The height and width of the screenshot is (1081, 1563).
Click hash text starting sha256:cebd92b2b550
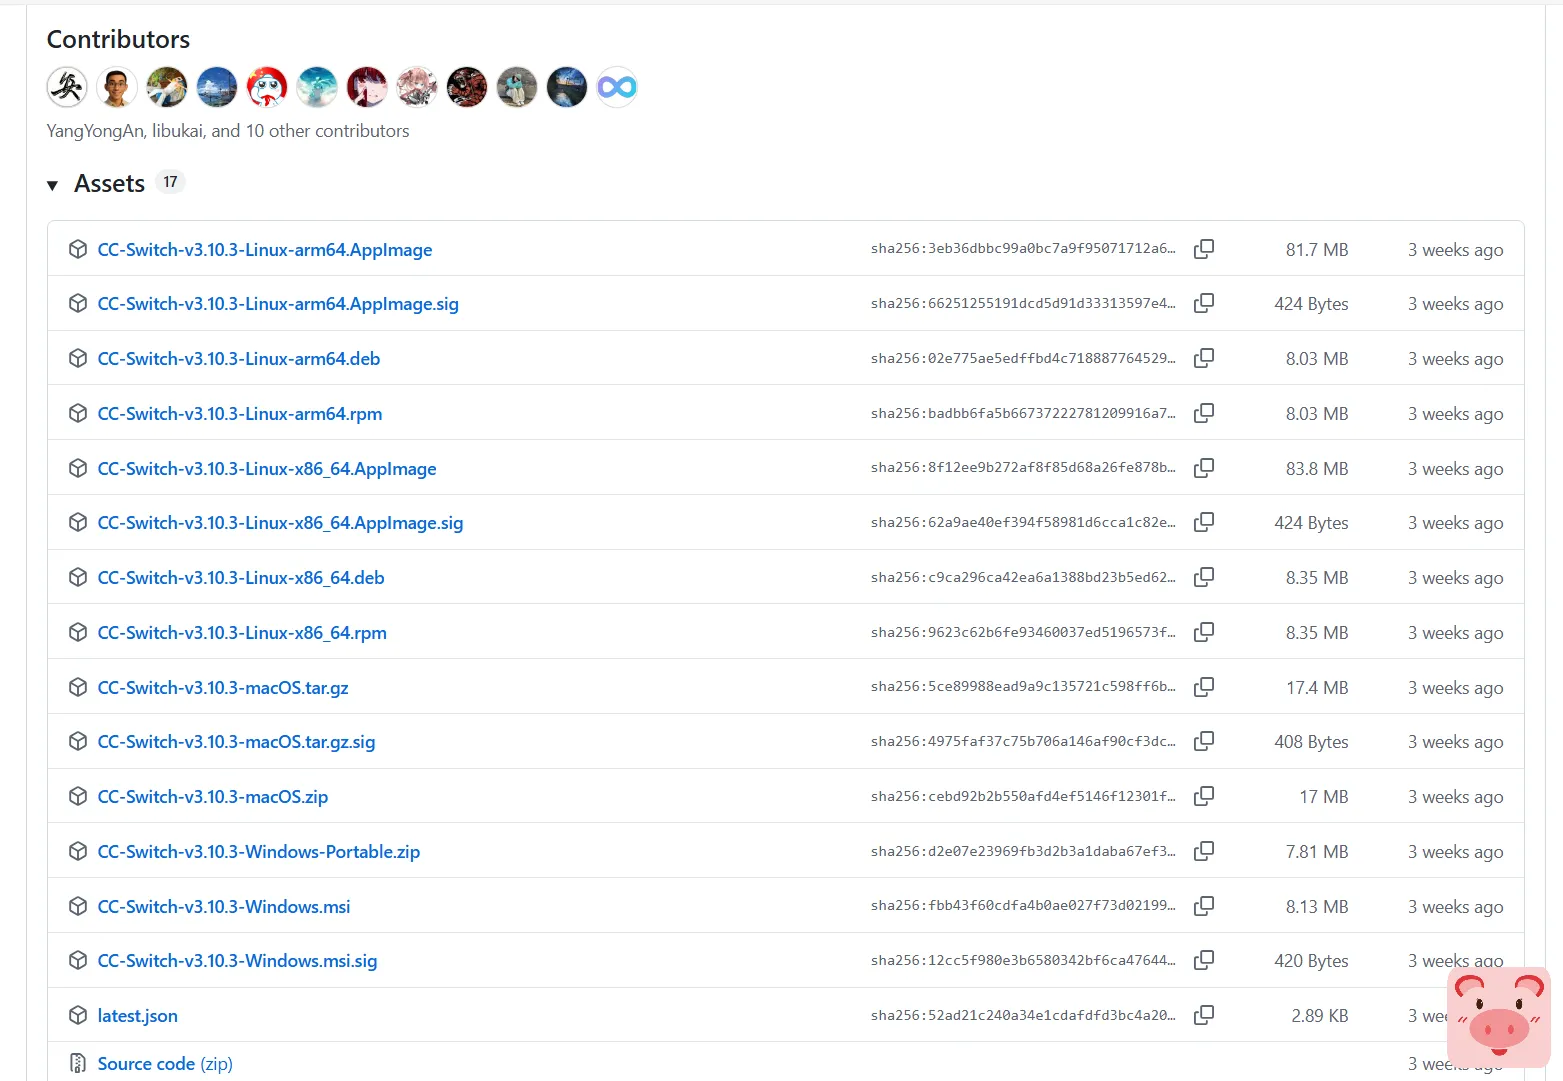point(1023,796)
